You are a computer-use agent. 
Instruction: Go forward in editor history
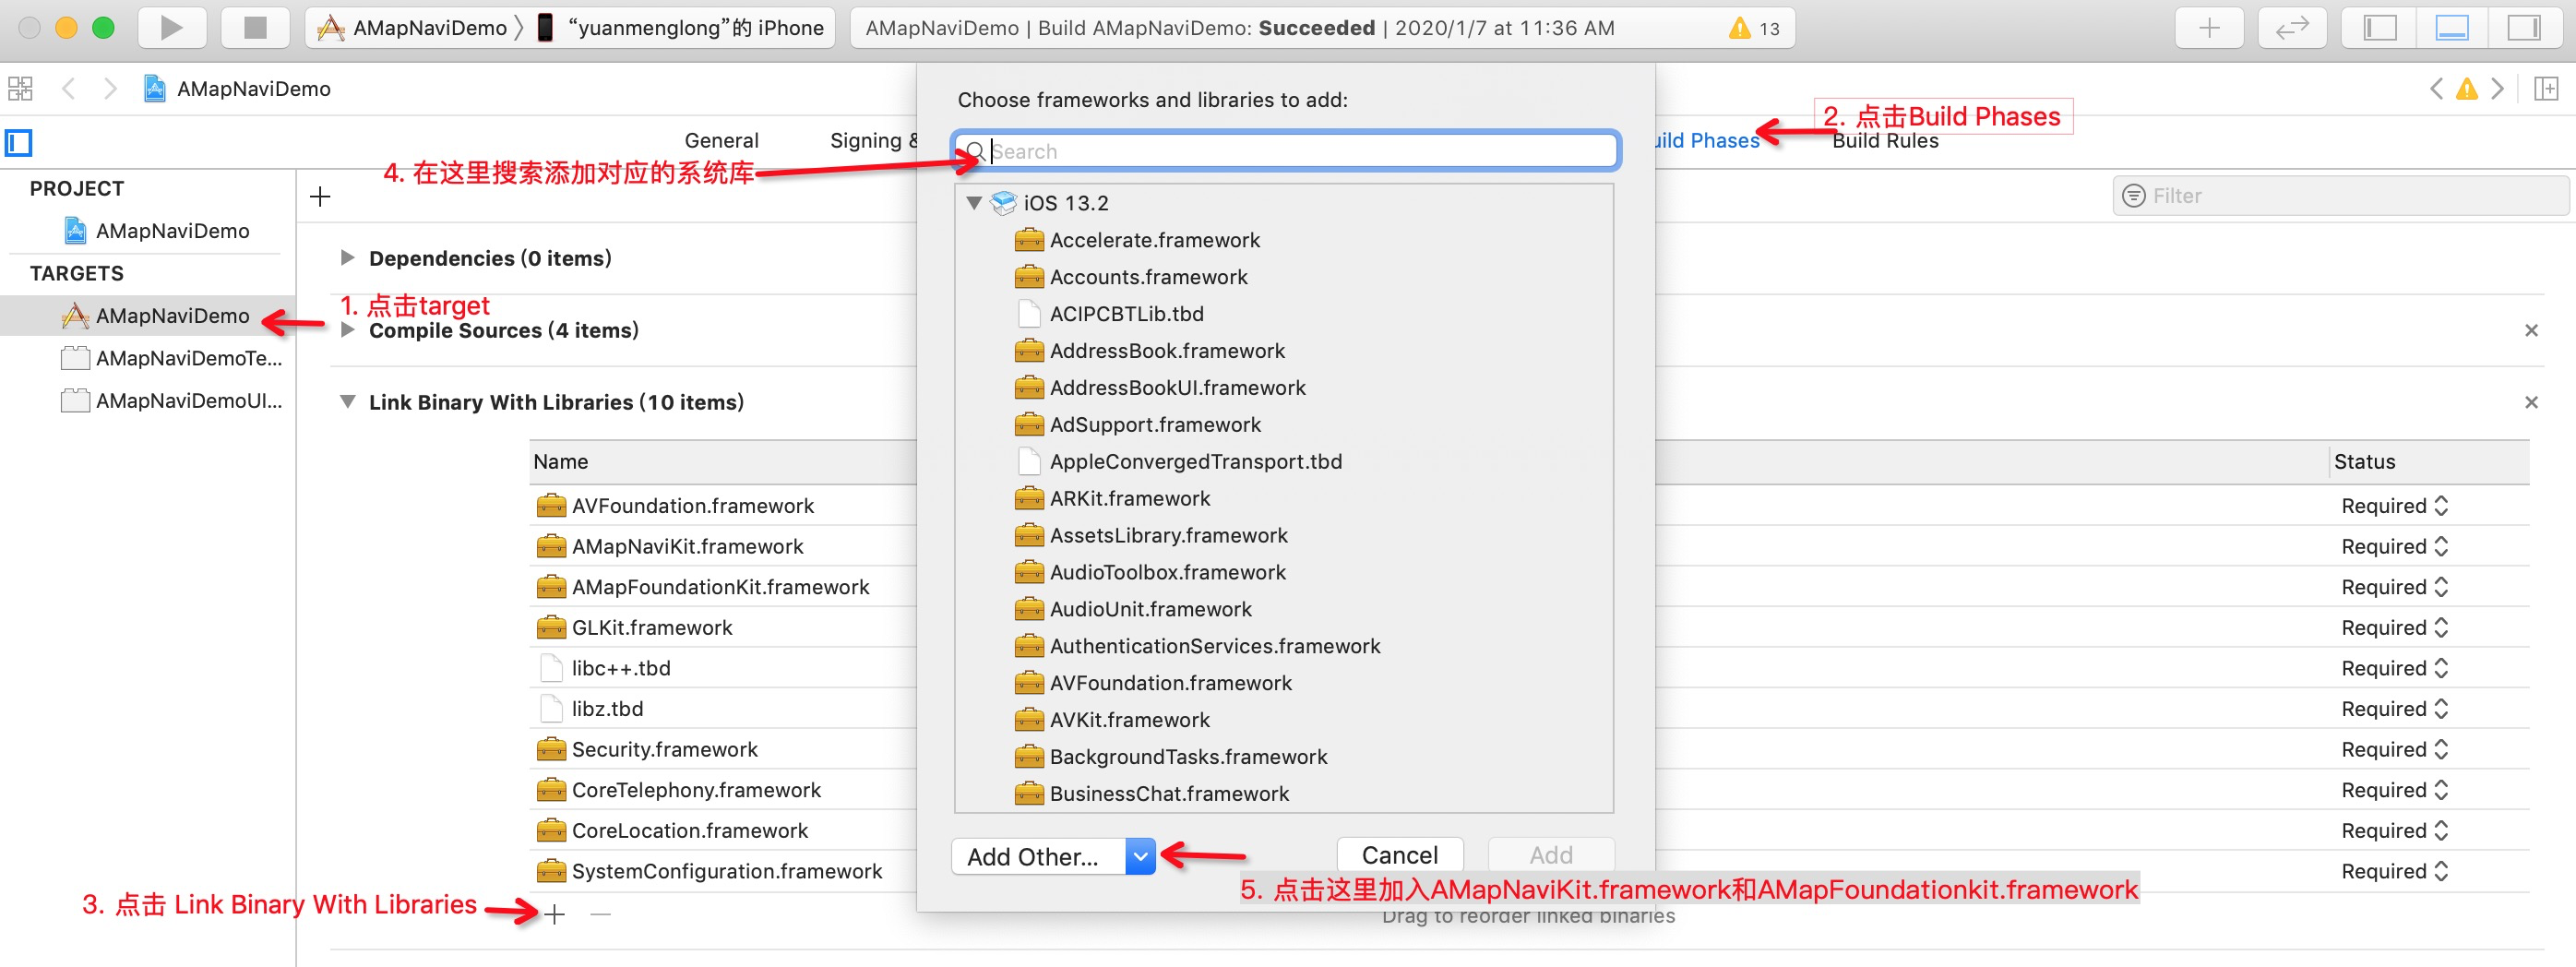pos(110,89)
